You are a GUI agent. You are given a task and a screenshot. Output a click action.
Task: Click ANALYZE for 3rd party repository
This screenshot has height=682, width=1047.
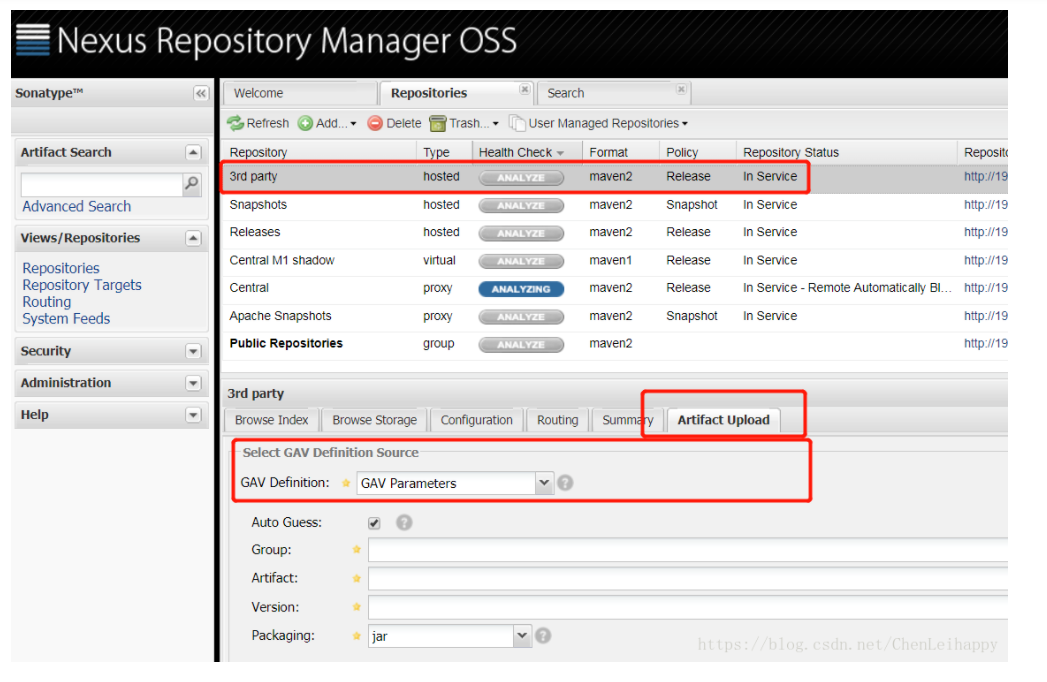(521, 178)
